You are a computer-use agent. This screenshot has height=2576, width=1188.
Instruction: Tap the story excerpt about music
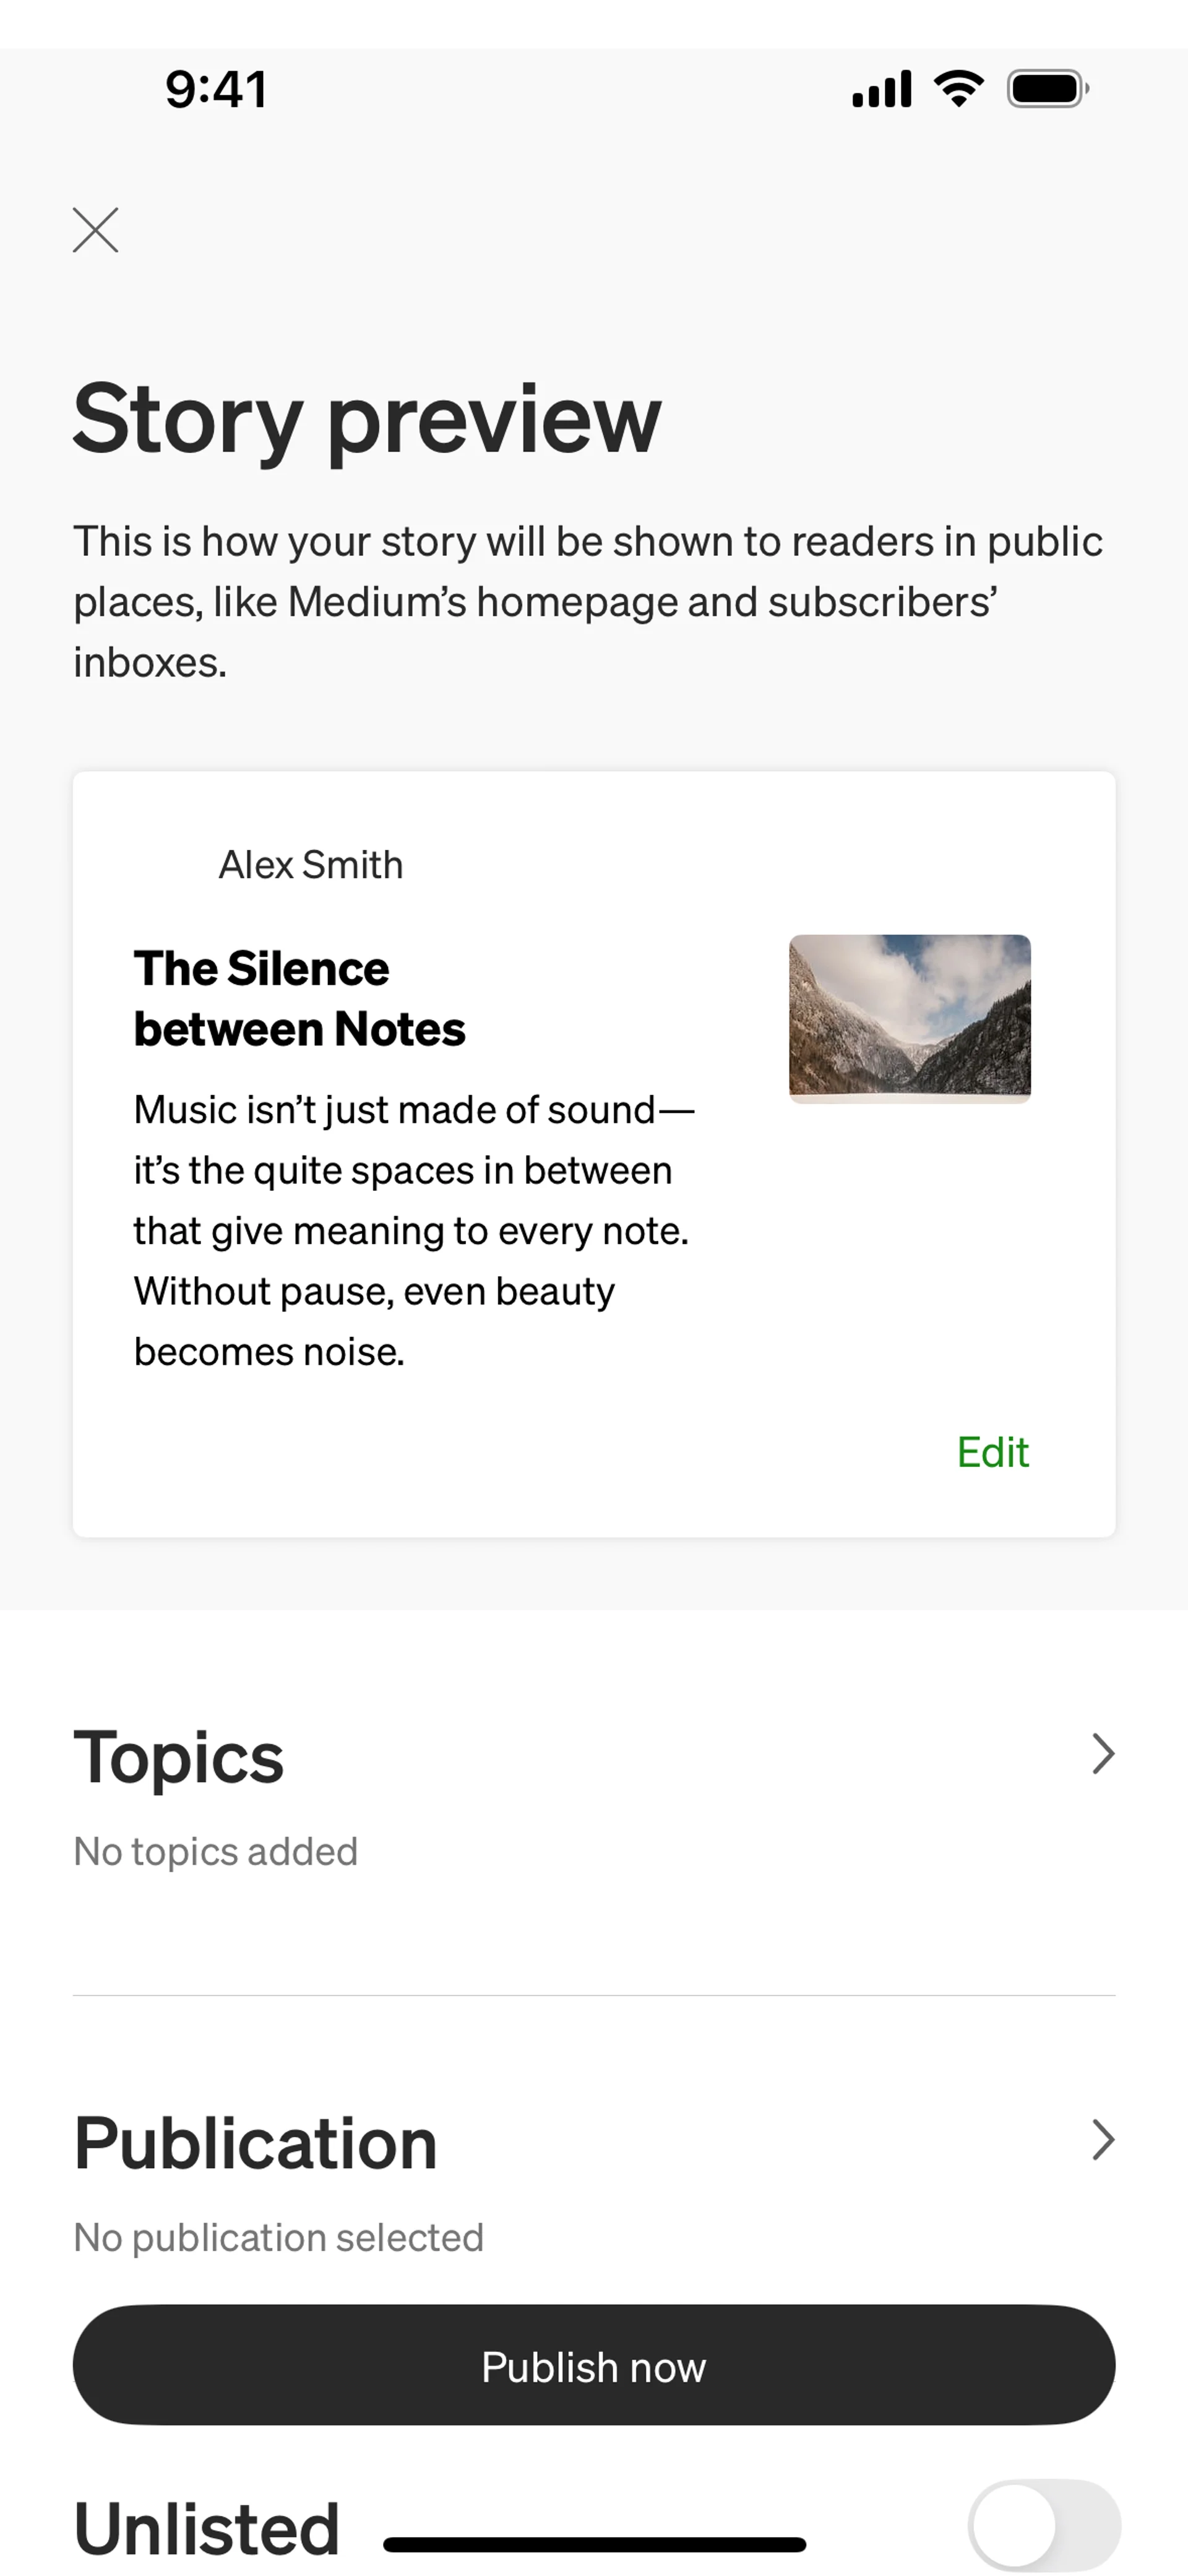click(x=413, y=1230)
